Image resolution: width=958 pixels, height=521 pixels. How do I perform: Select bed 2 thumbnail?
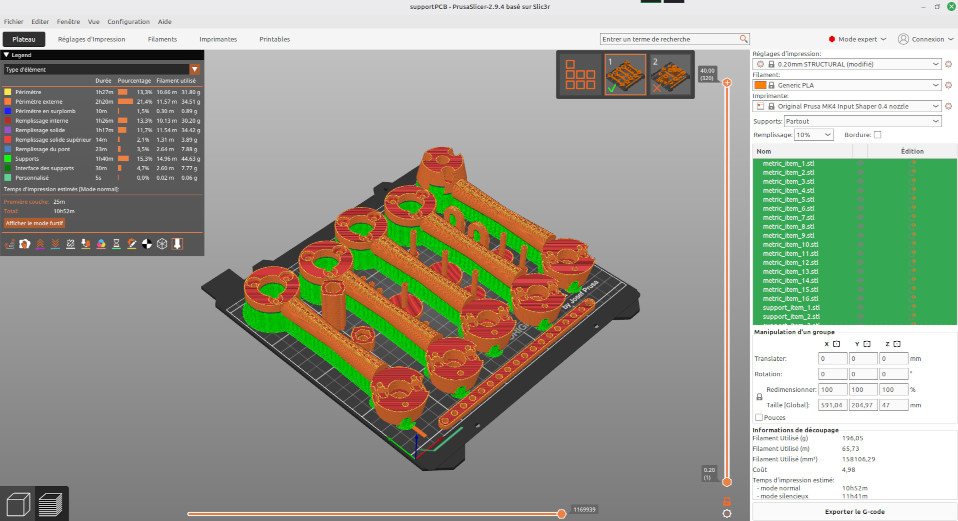click(x=670, y=75)
